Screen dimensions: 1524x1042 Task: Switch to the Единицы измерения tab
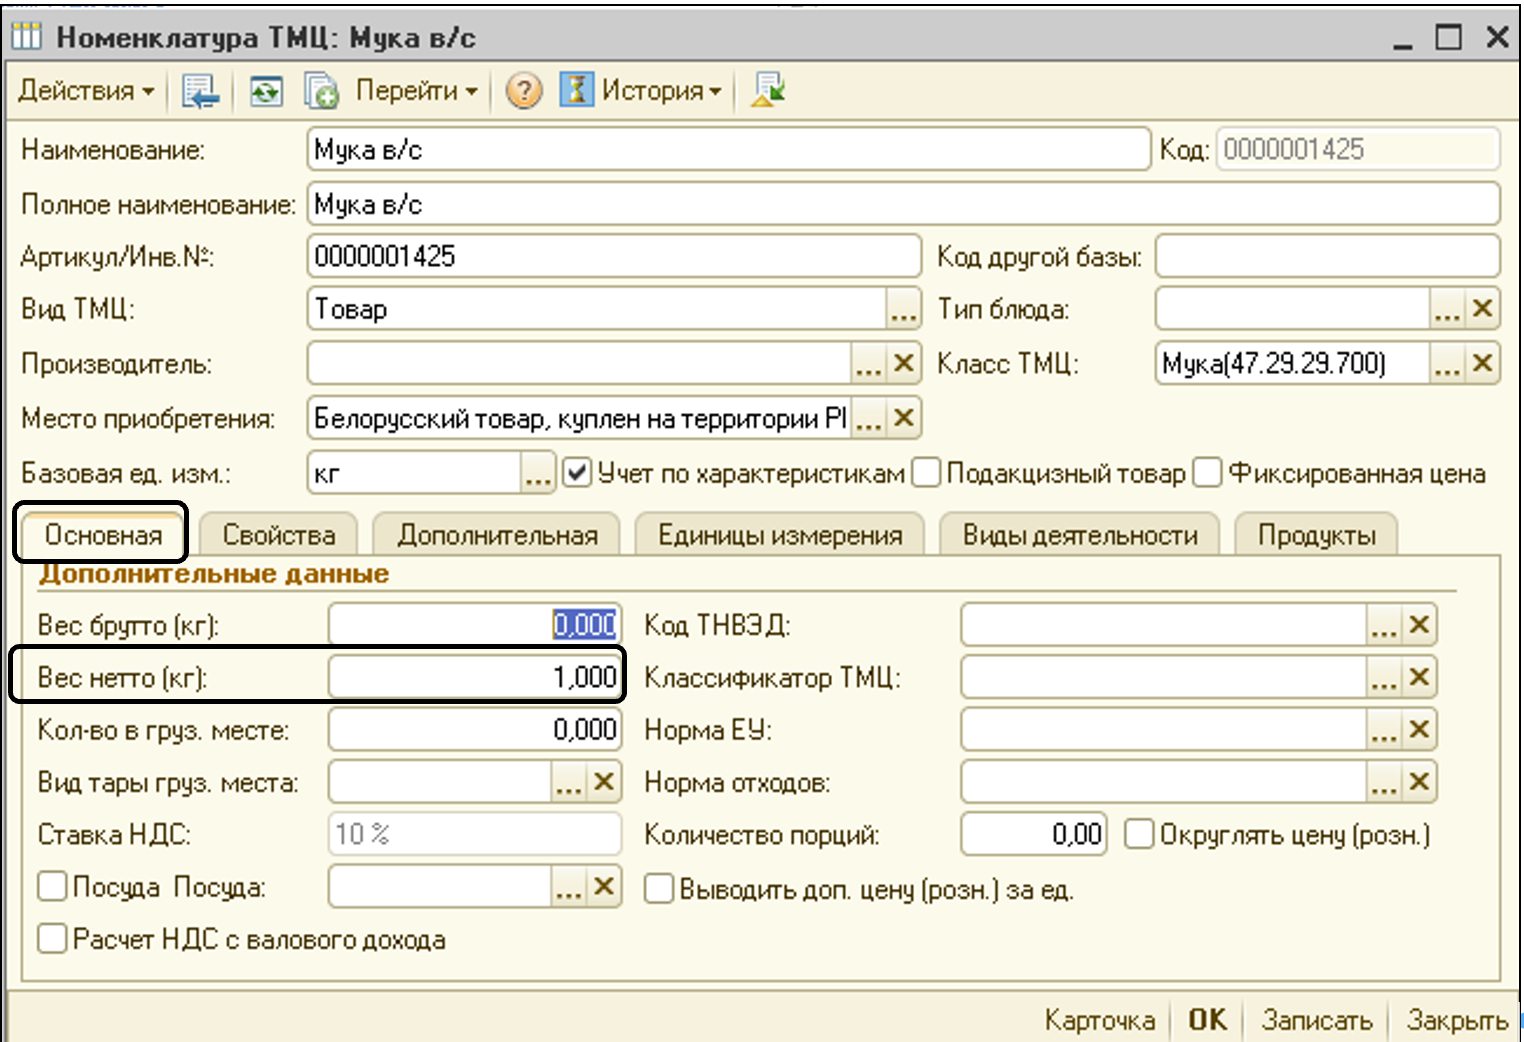coord(780,535)
